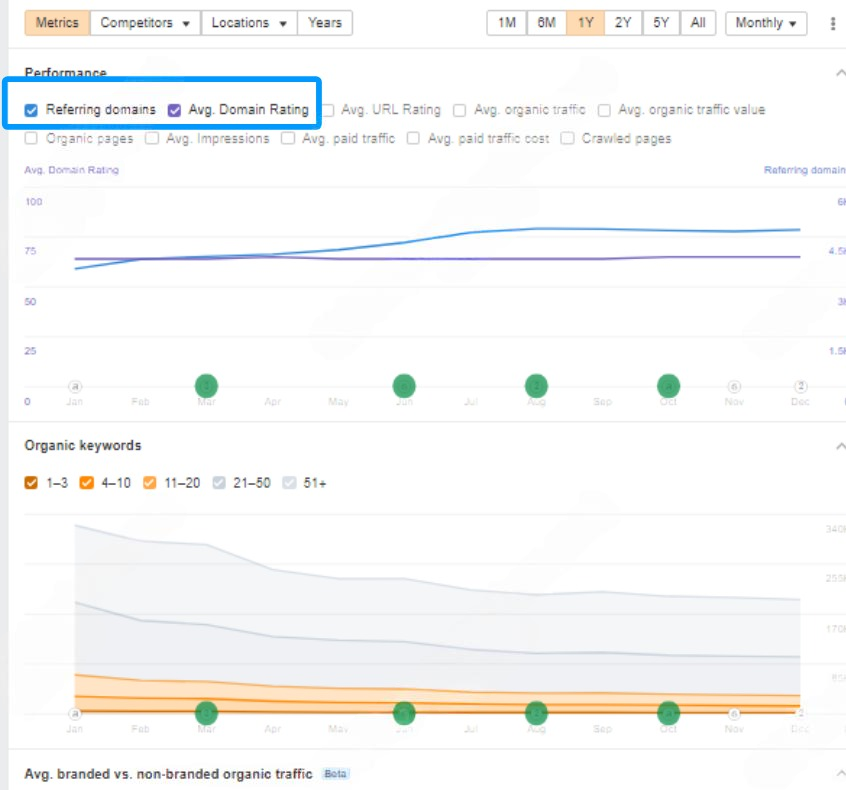The width and height of the screenshot is (846, 790).
Task: Click the Referring domains axis label
Action: (804, 170)
